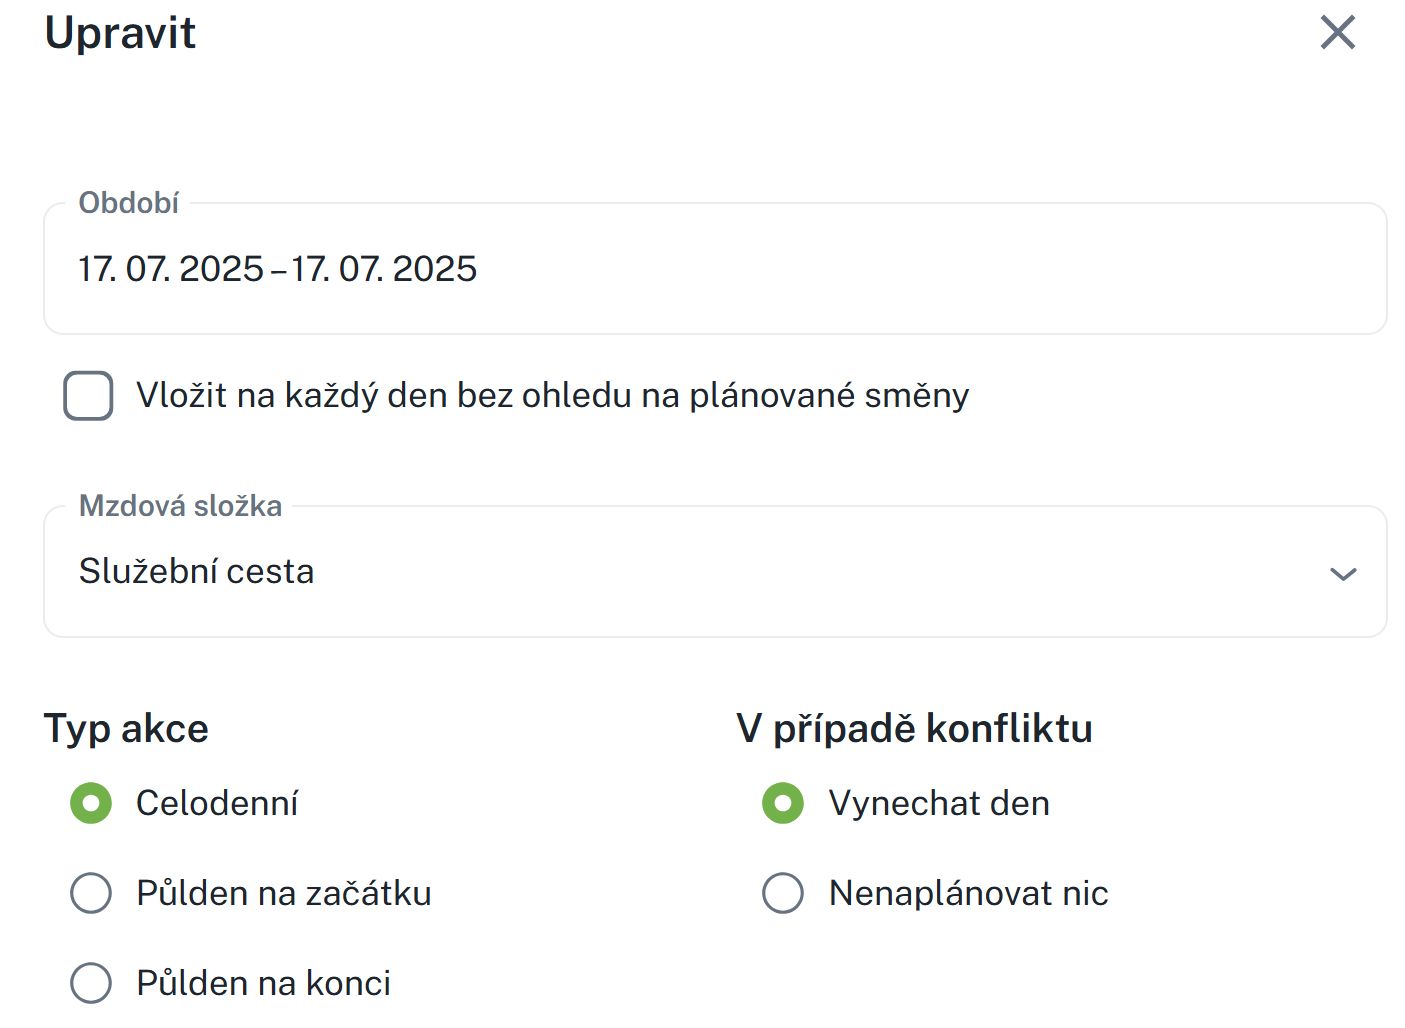Click the Mzdová složka field label
Viewport: 1405px width, 1028px height.
pos(181,506)
